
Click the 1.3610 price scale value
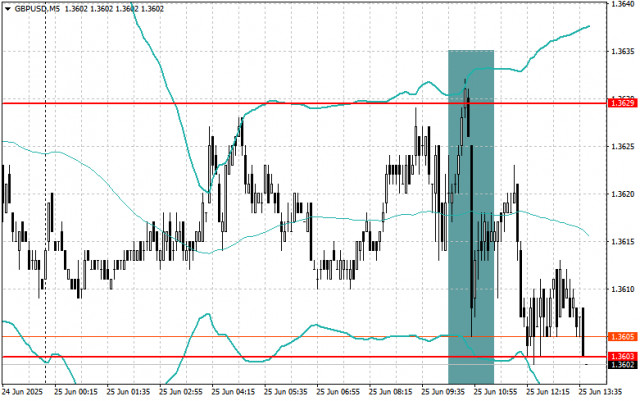point(623,289)
